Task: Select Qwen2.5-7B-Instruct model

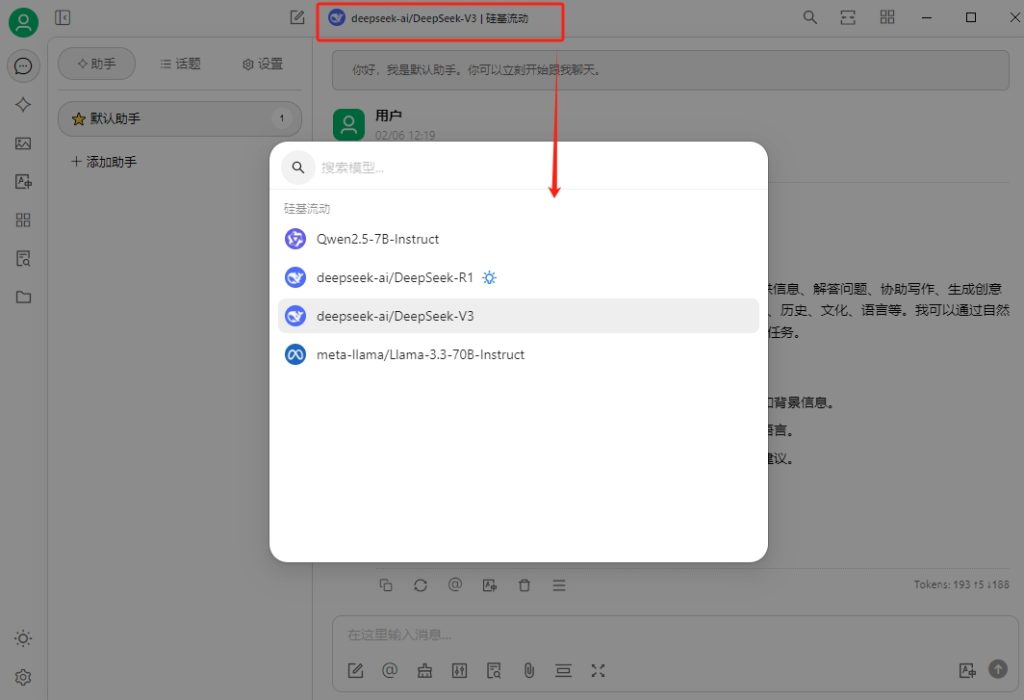Action: pos(519,239)
